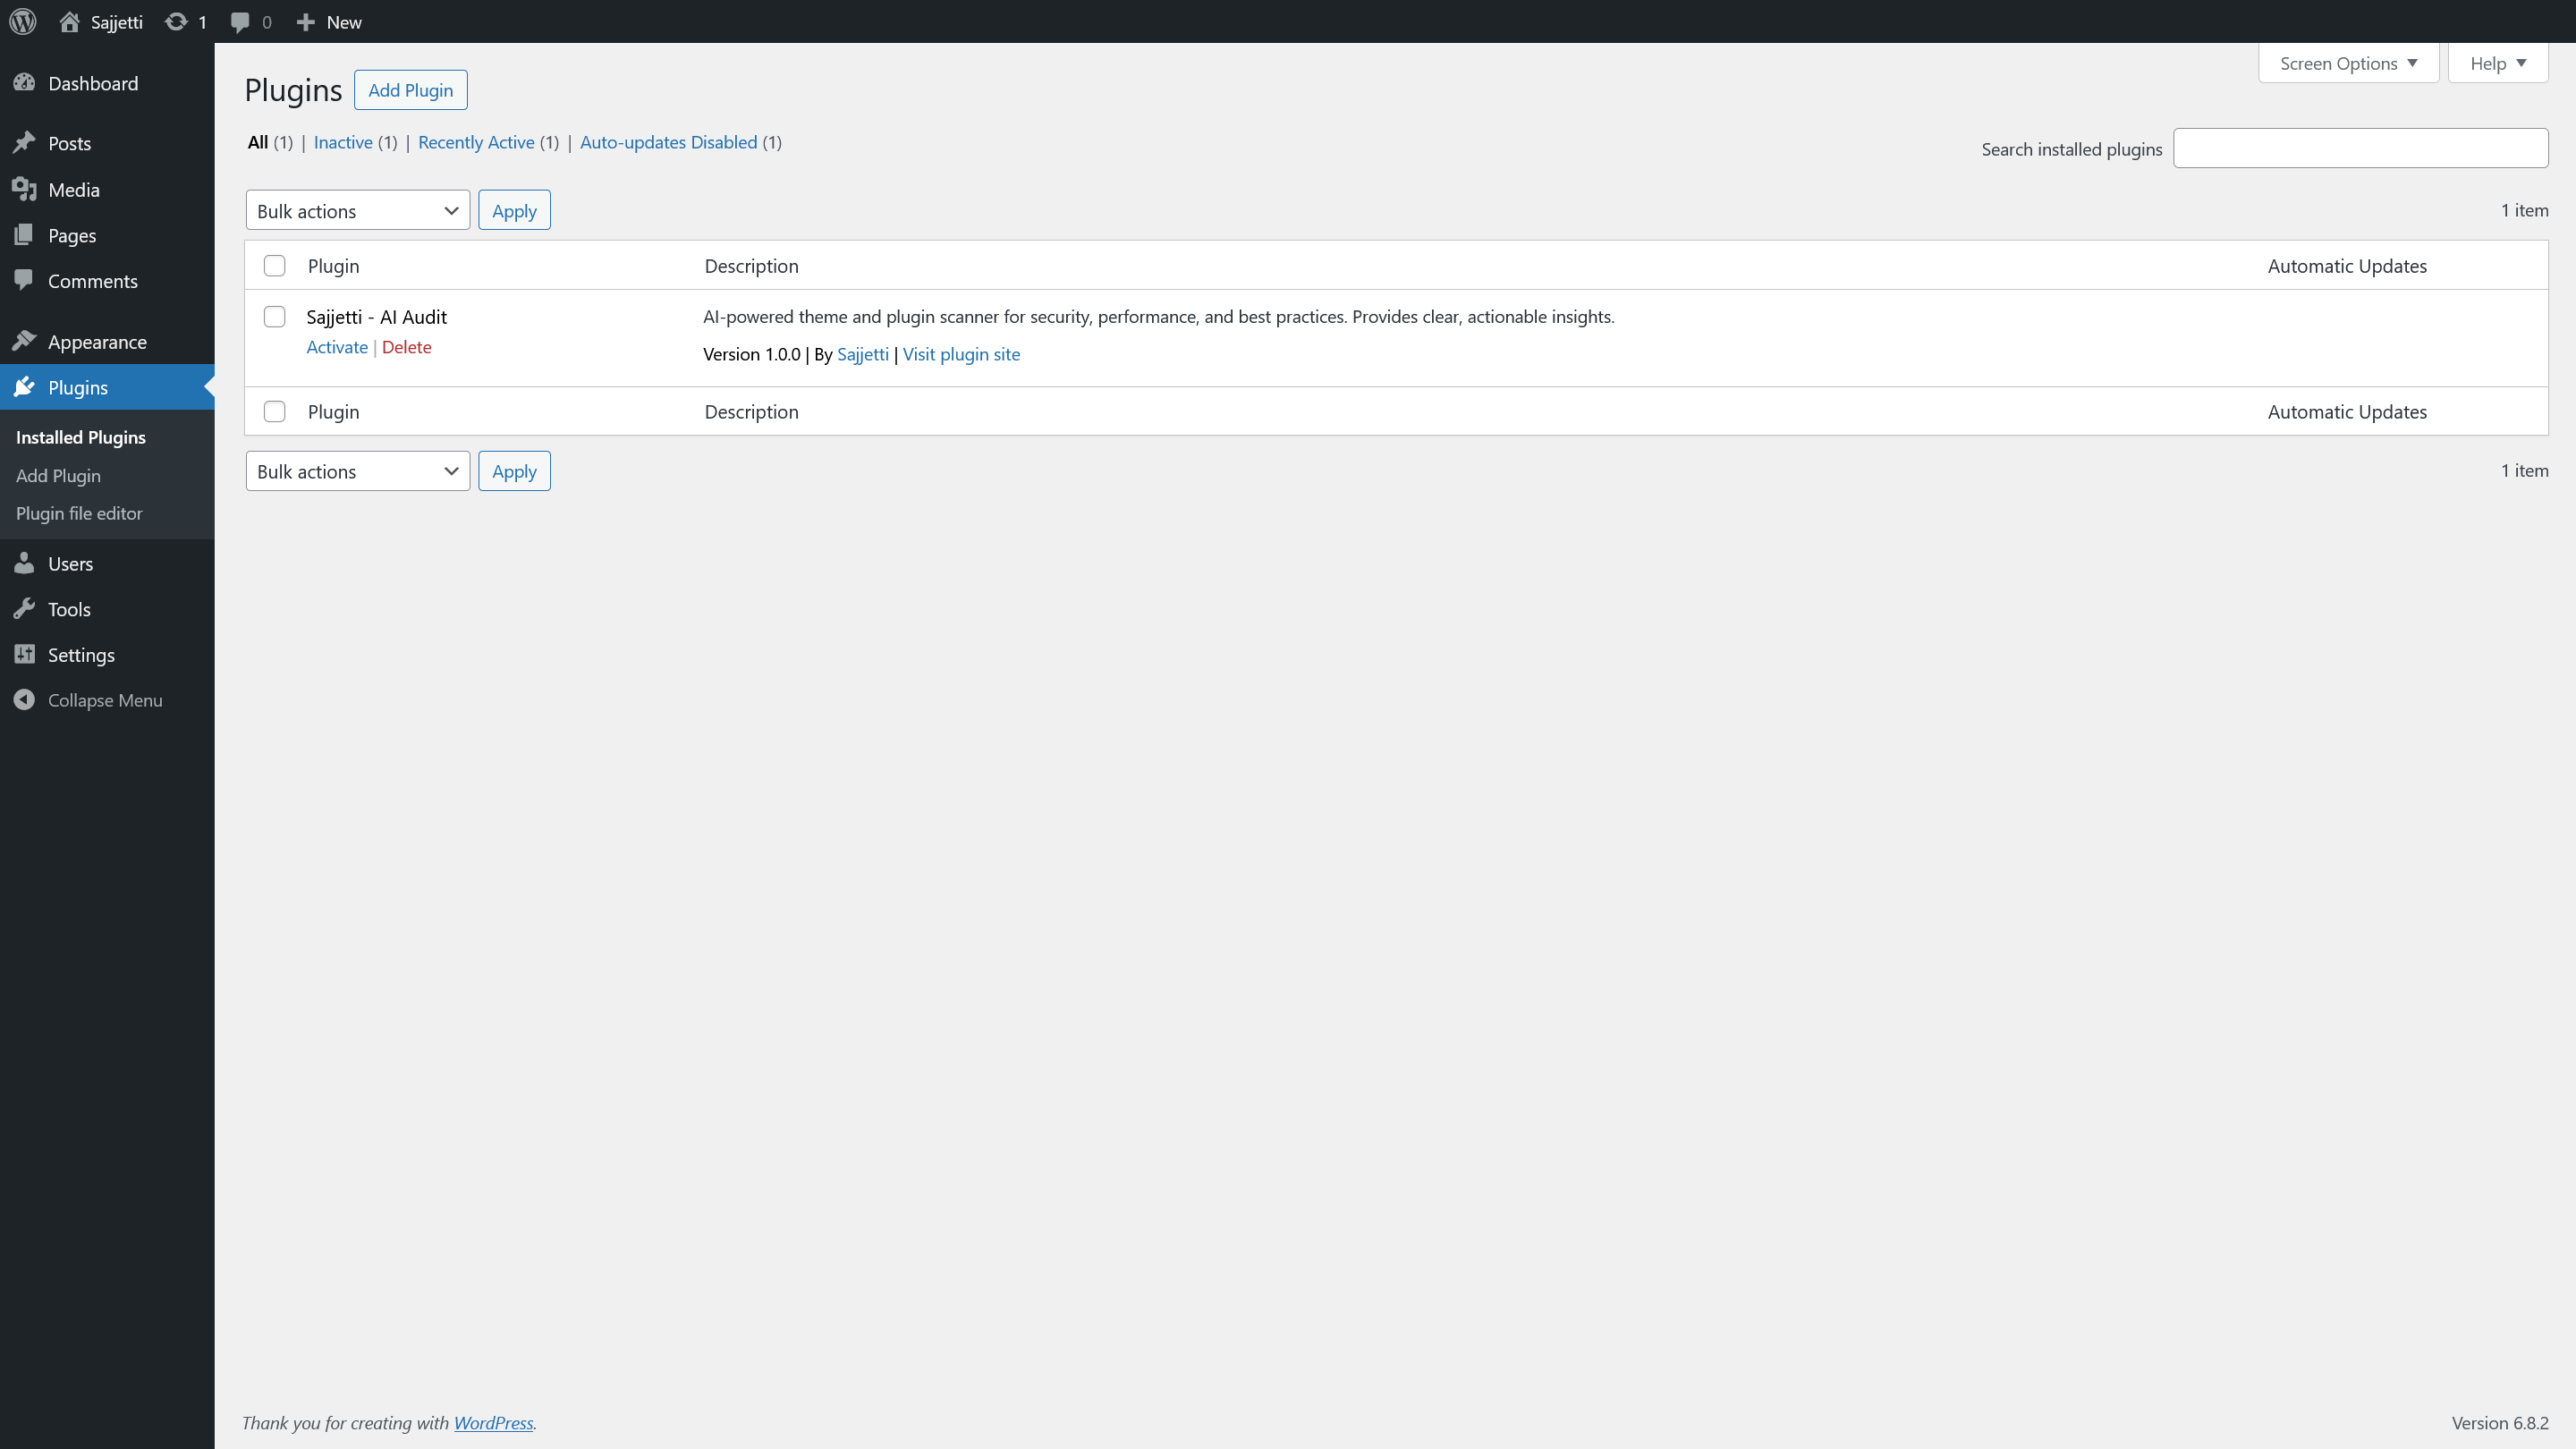The height and width of the screenshot is (1449, 2576).
Task: Expand the Screen Options panel
Action: pyautogui.click(x=2348, y=63)
